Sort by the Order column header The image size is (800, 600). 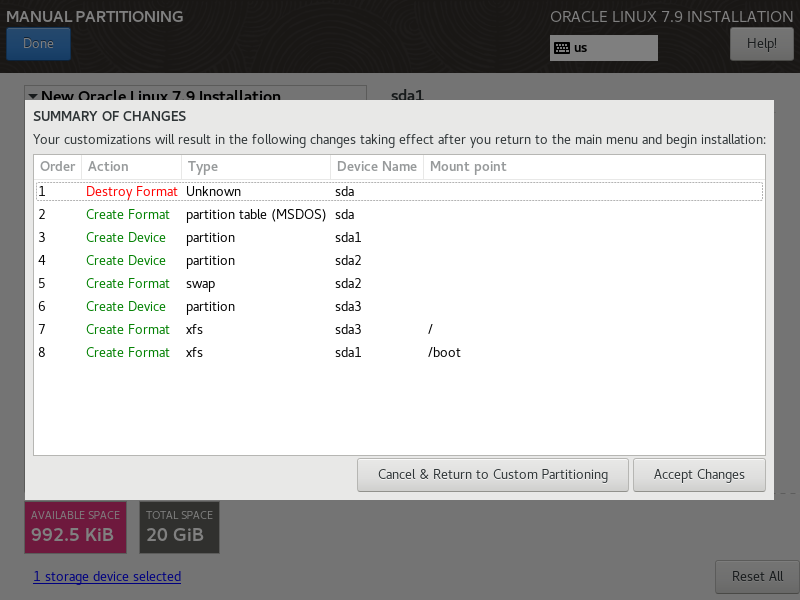(x=58, y=166)
